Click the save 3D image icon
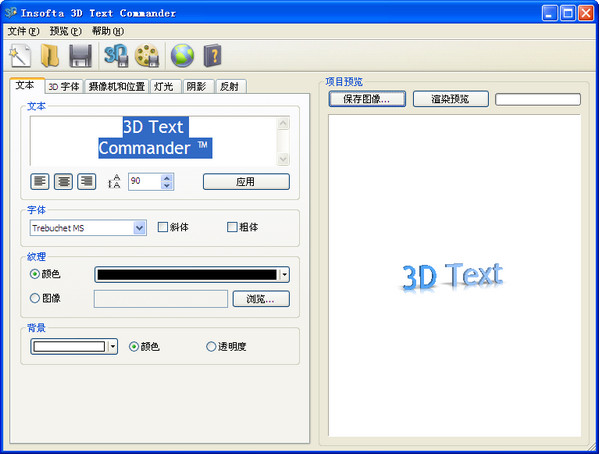The width and height of the screenshot is (599, 454). (x=116, y=56)
